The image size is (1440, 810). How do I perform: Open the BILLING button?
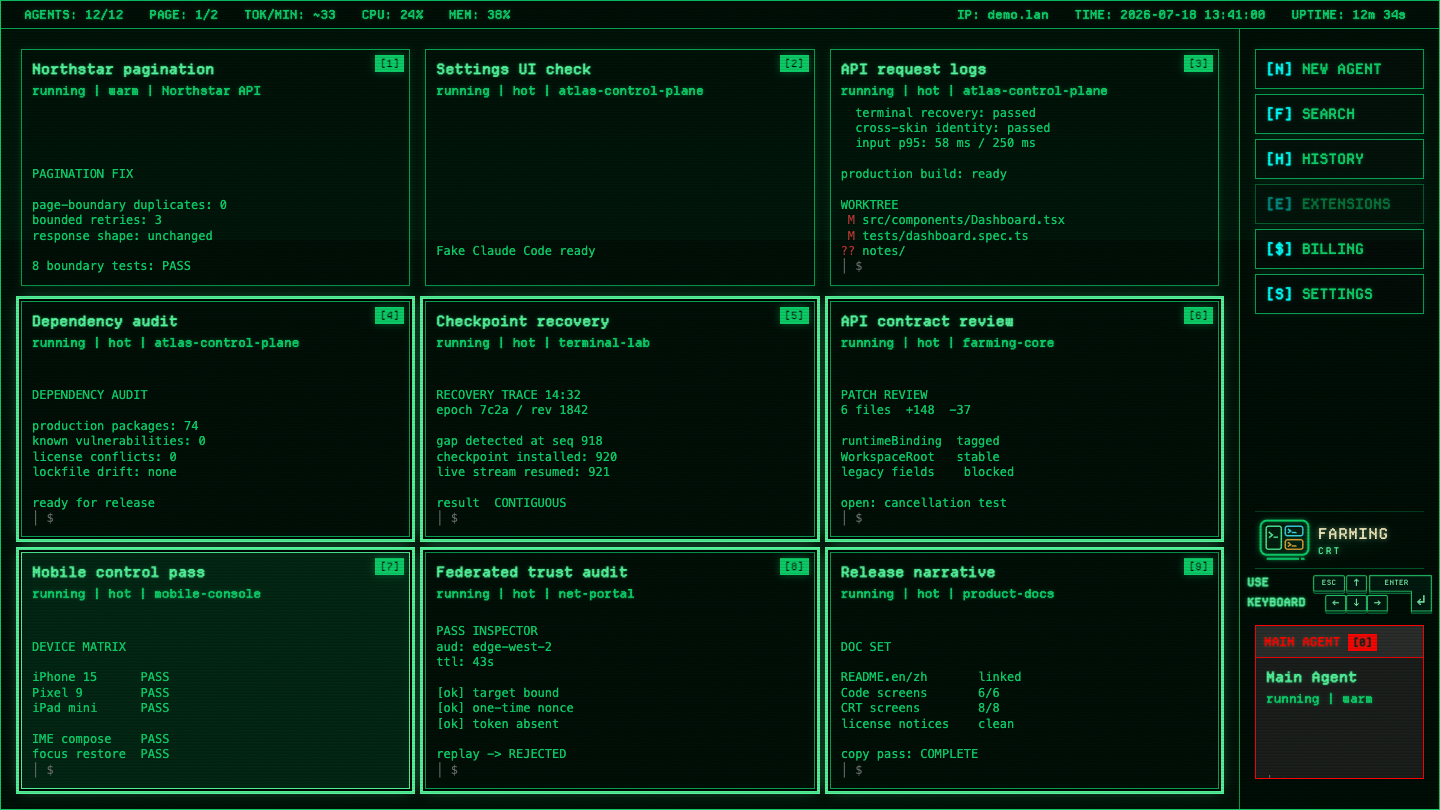(x=1339, y=249)
